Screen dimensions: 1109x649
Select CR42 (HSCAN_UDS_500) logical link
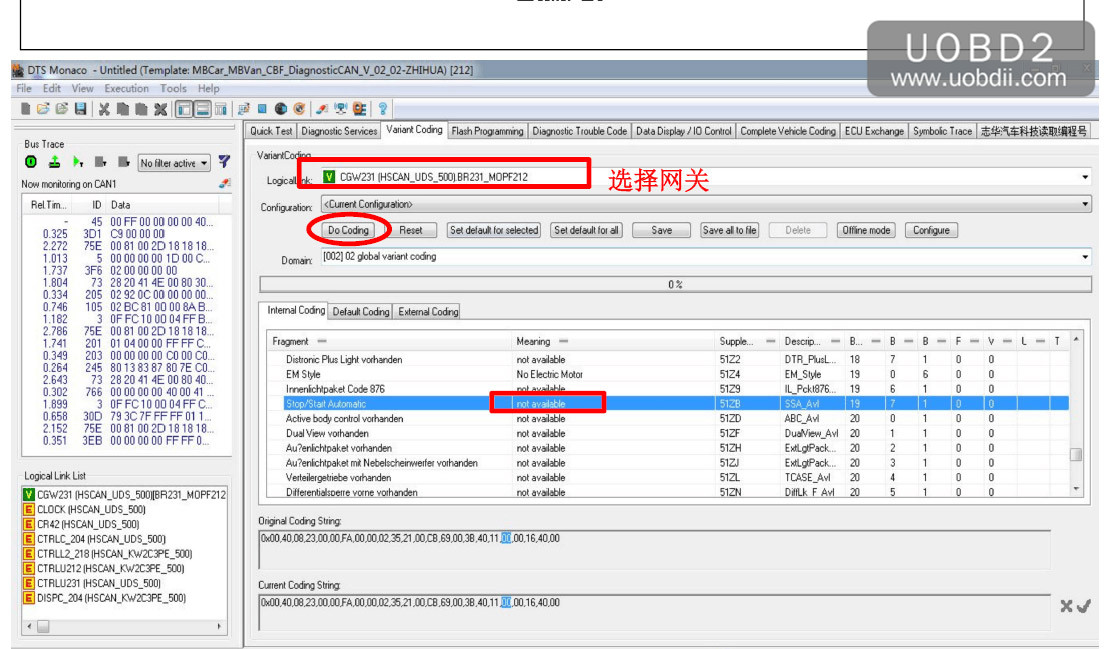pos(88,525)
